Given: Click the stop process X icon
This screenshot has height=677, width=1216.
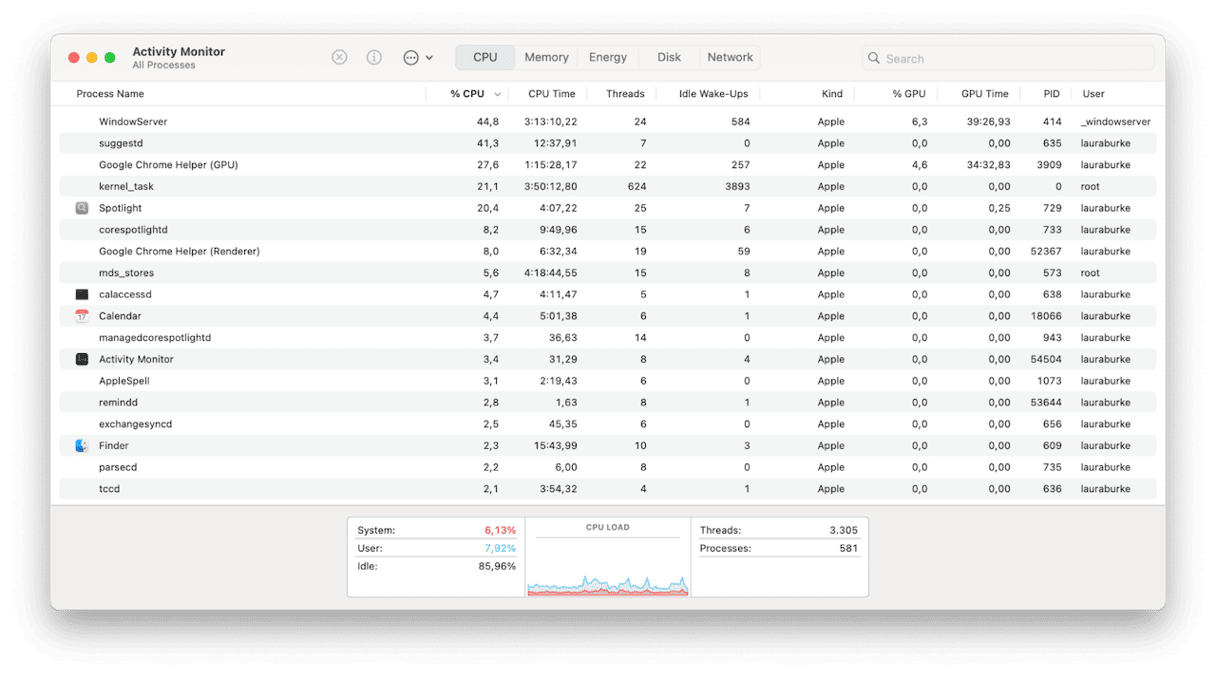Looking at the screenshot, I should [x=339, y=58].
